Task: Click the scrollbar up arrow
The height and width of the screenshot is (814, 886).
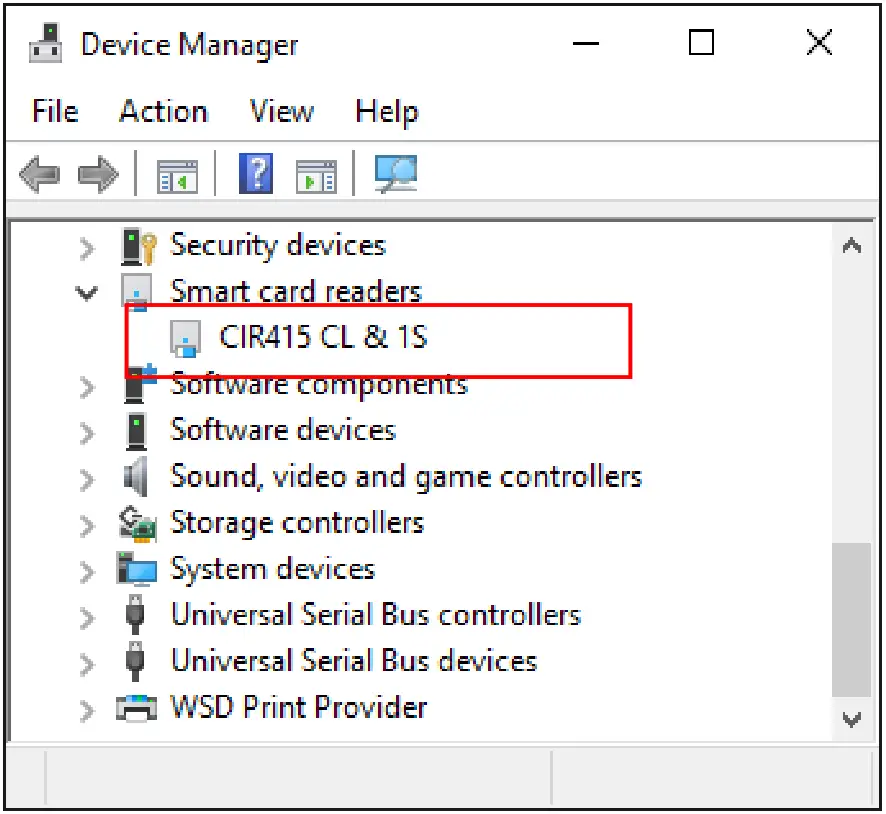Action: 852,246
